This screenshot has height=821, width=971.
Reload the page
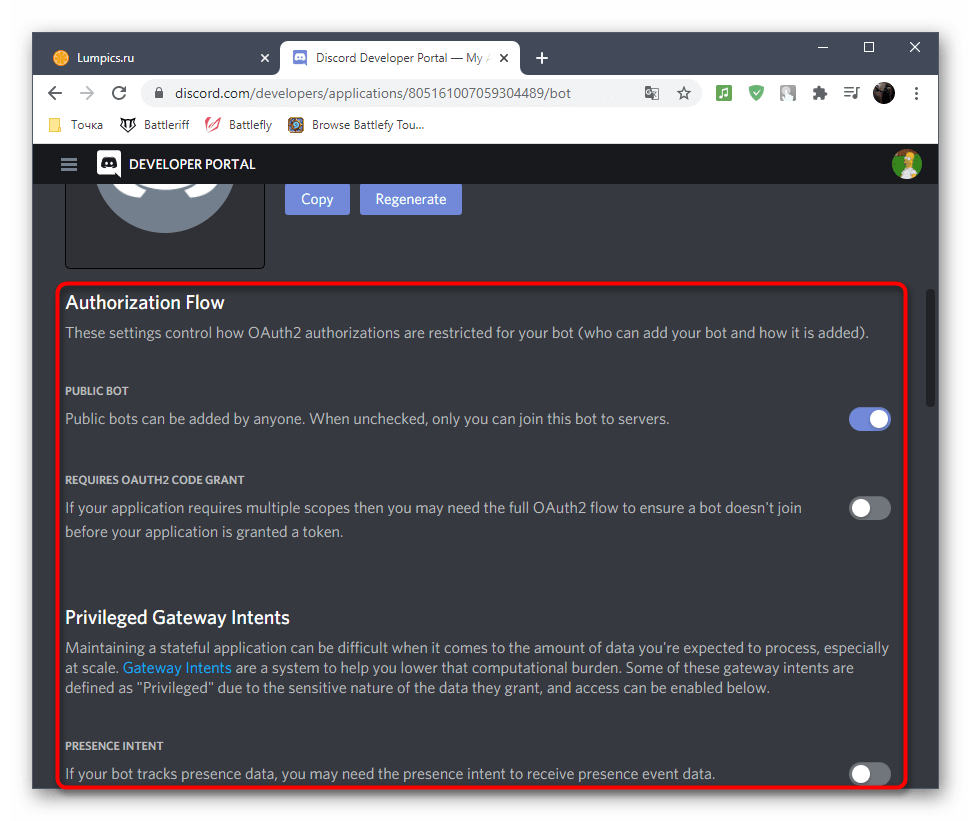pos(119,93)
